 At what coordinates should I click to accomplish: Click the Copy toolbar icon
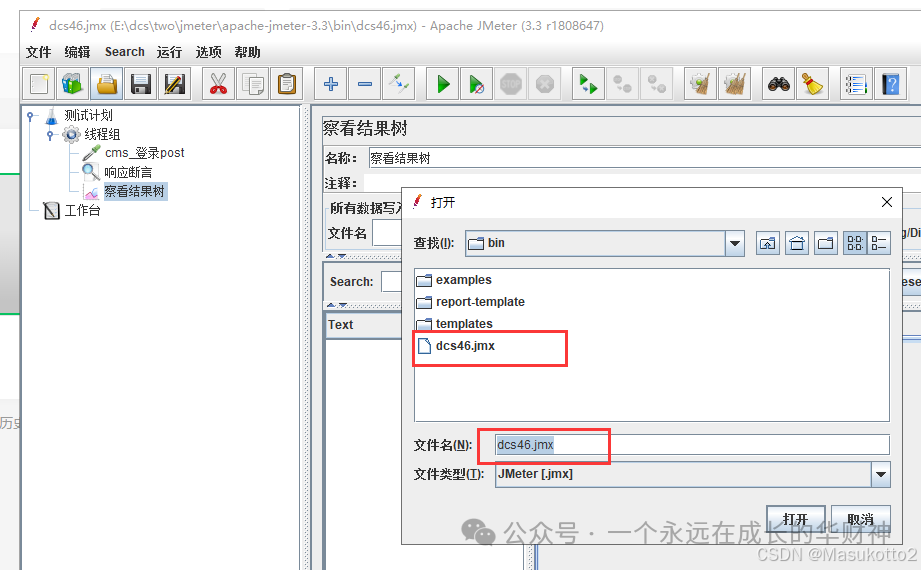(x=253, y=84)
